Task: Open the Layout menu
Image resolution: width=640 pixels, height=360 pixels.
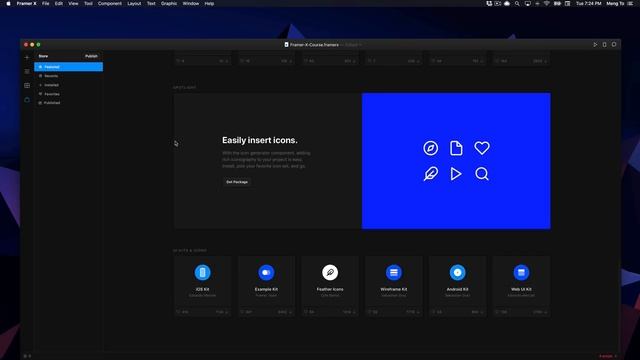Action: 134,3
